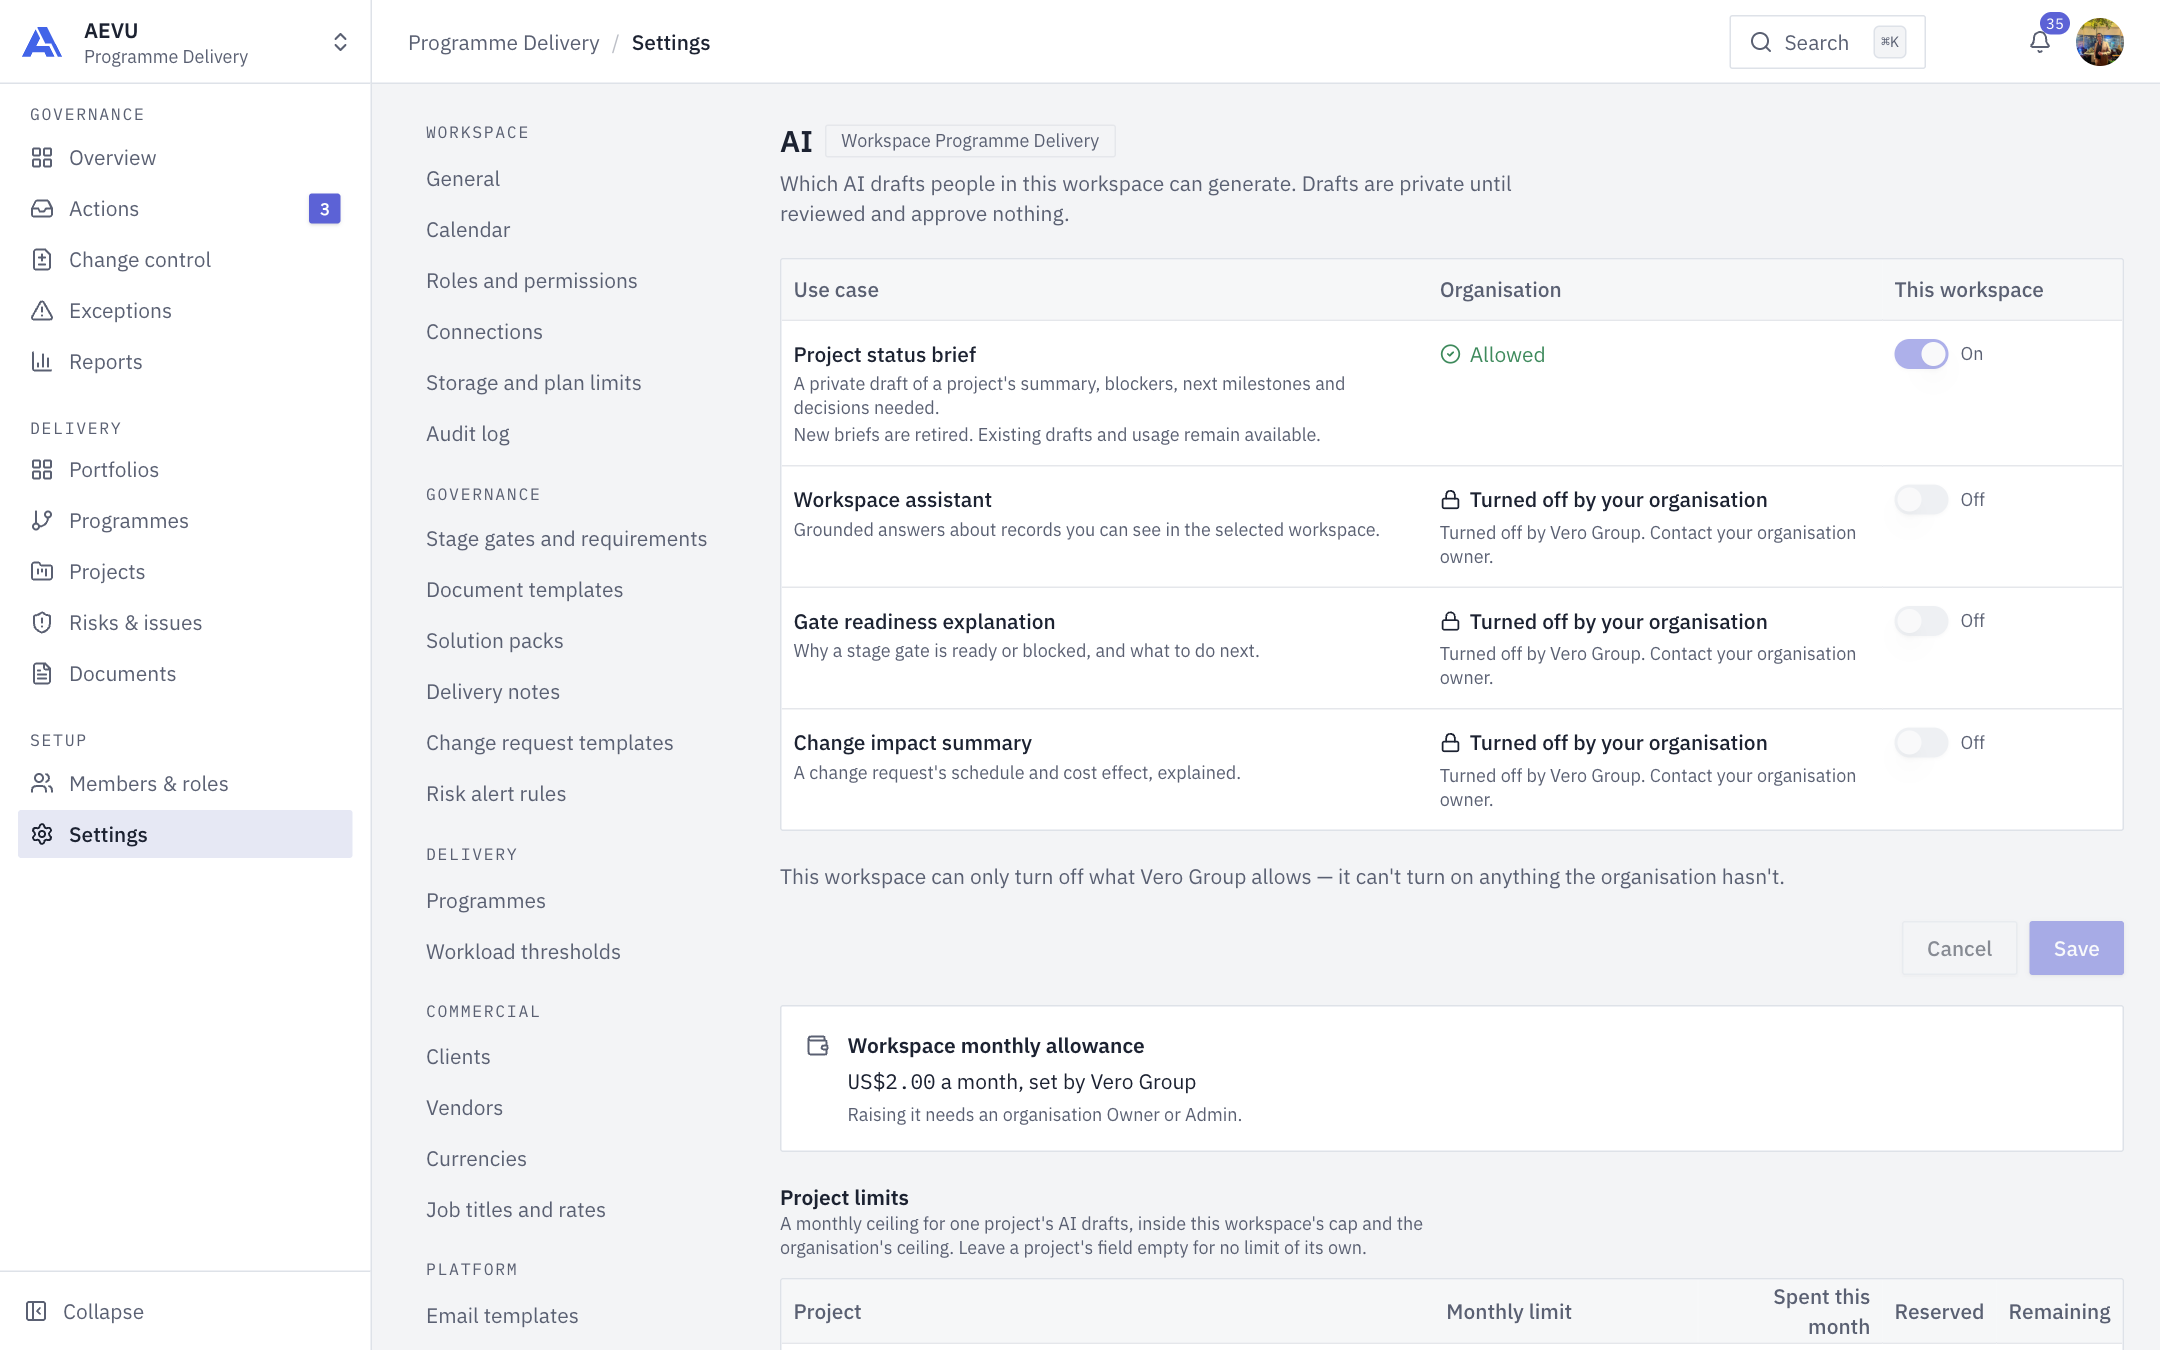Screen dimensions: 2160x1350
Task: Open the notifications bell
Action: tap(2039, 42)
